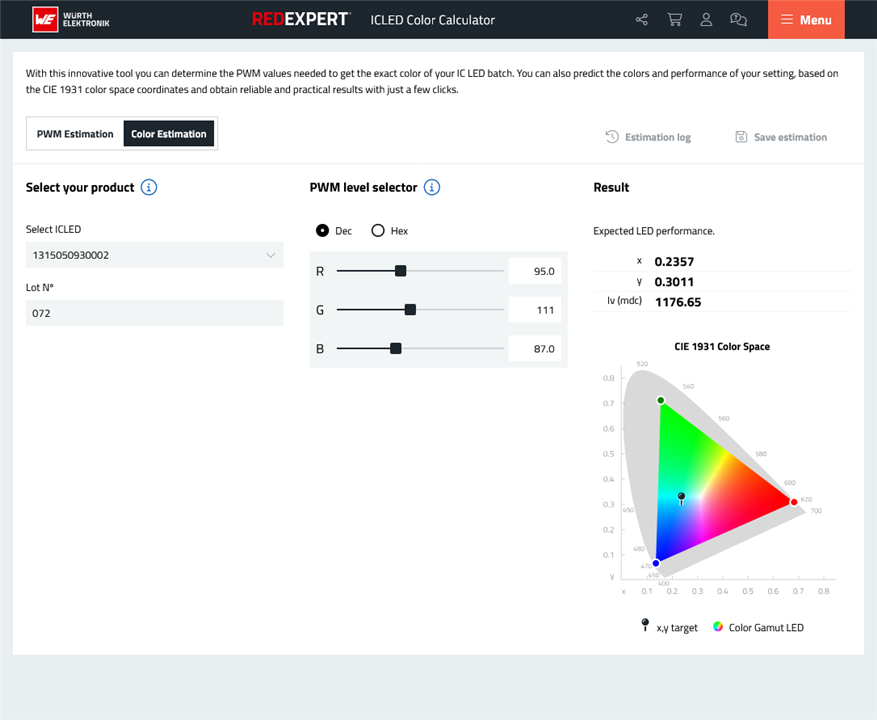Screen dimensions: 877x720
Task: Show info for Select your product
Action: [x=149, y=187]
